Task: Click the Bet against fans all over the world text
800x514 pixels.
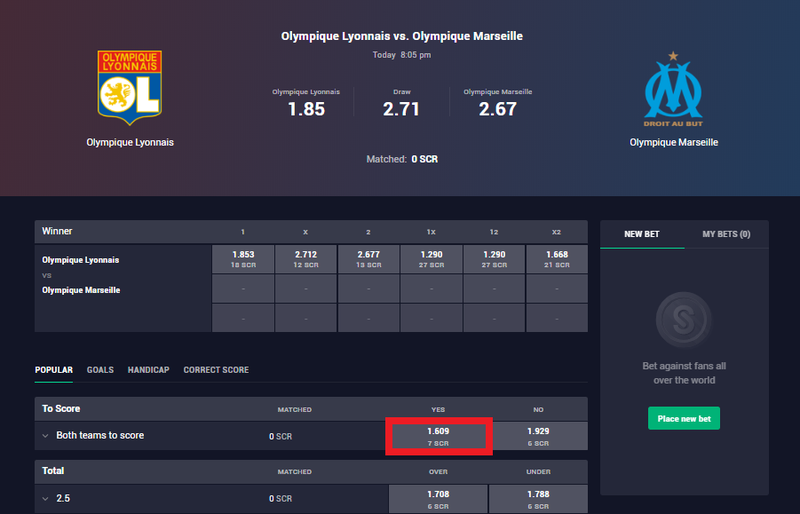Action: coord(684,373)
